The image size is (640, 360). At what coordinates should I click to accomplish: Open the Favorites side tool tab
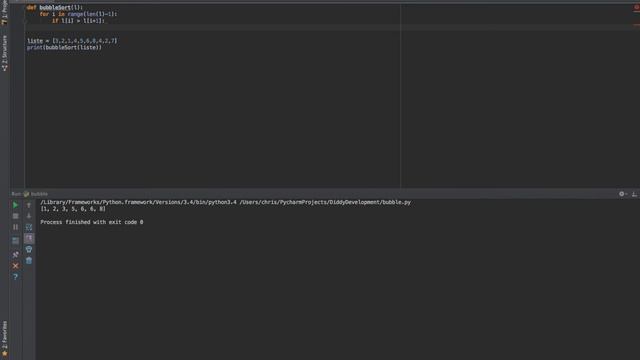coord(4,339)
